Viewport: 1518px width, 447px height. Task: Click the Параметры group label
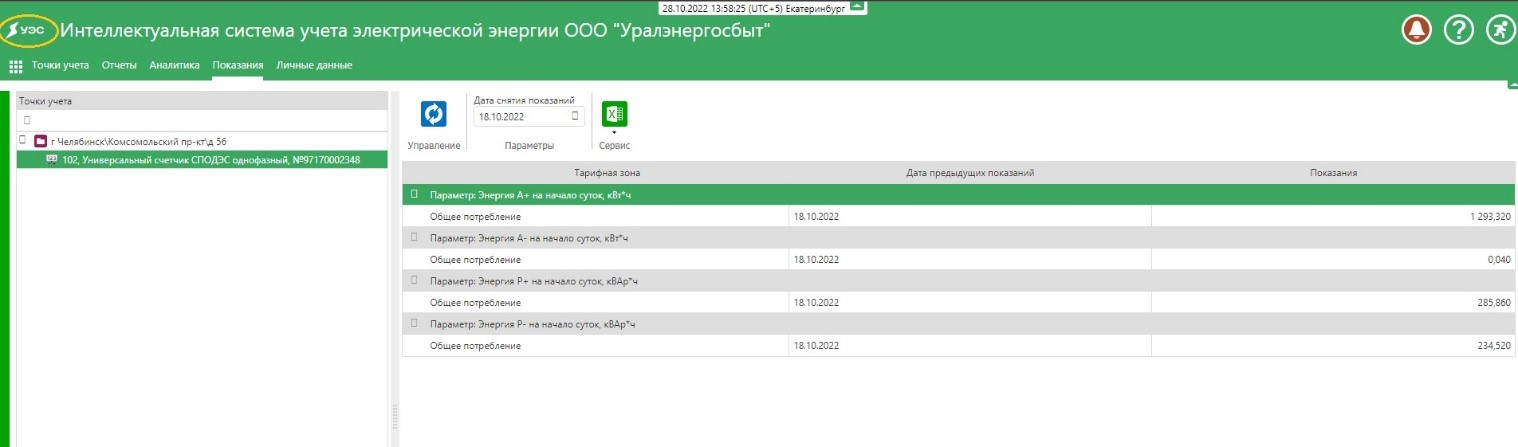coord(528,146)
